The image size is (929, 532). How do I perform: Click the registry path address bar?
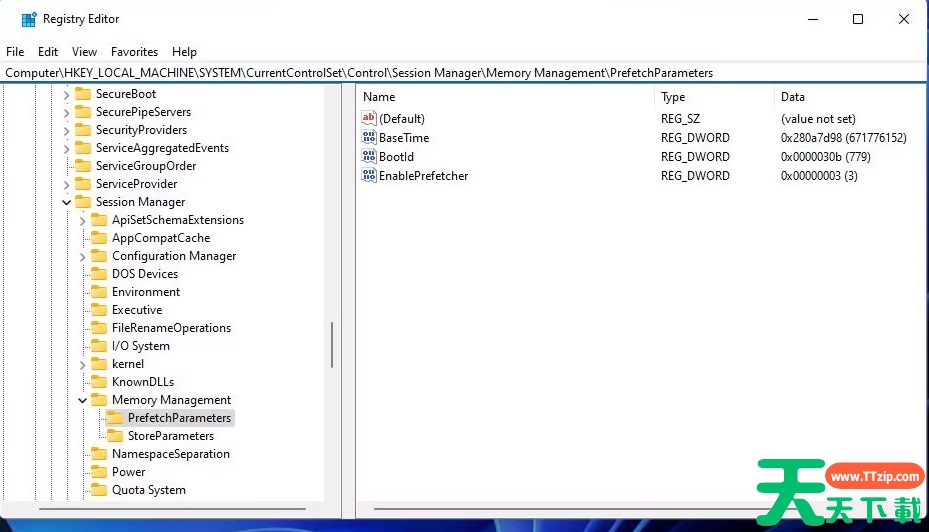[x=464, y=73]
